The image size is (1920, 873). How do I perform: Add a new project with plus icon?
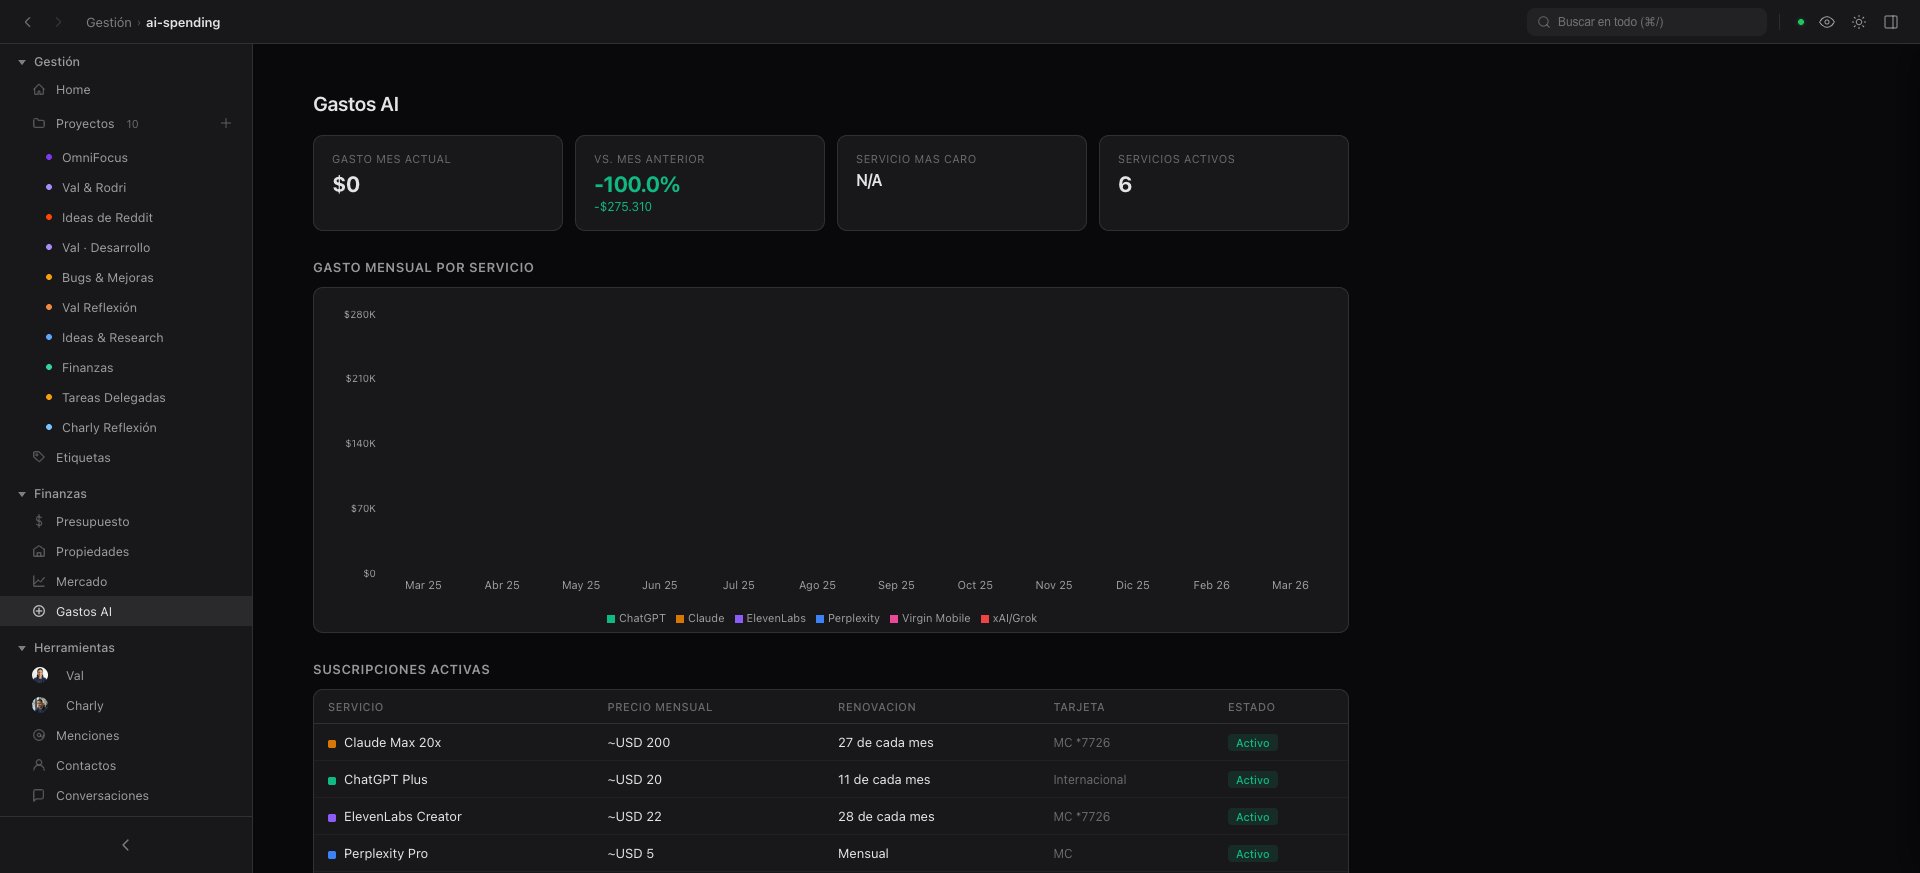pyautogui.click(x=226, y=123)
